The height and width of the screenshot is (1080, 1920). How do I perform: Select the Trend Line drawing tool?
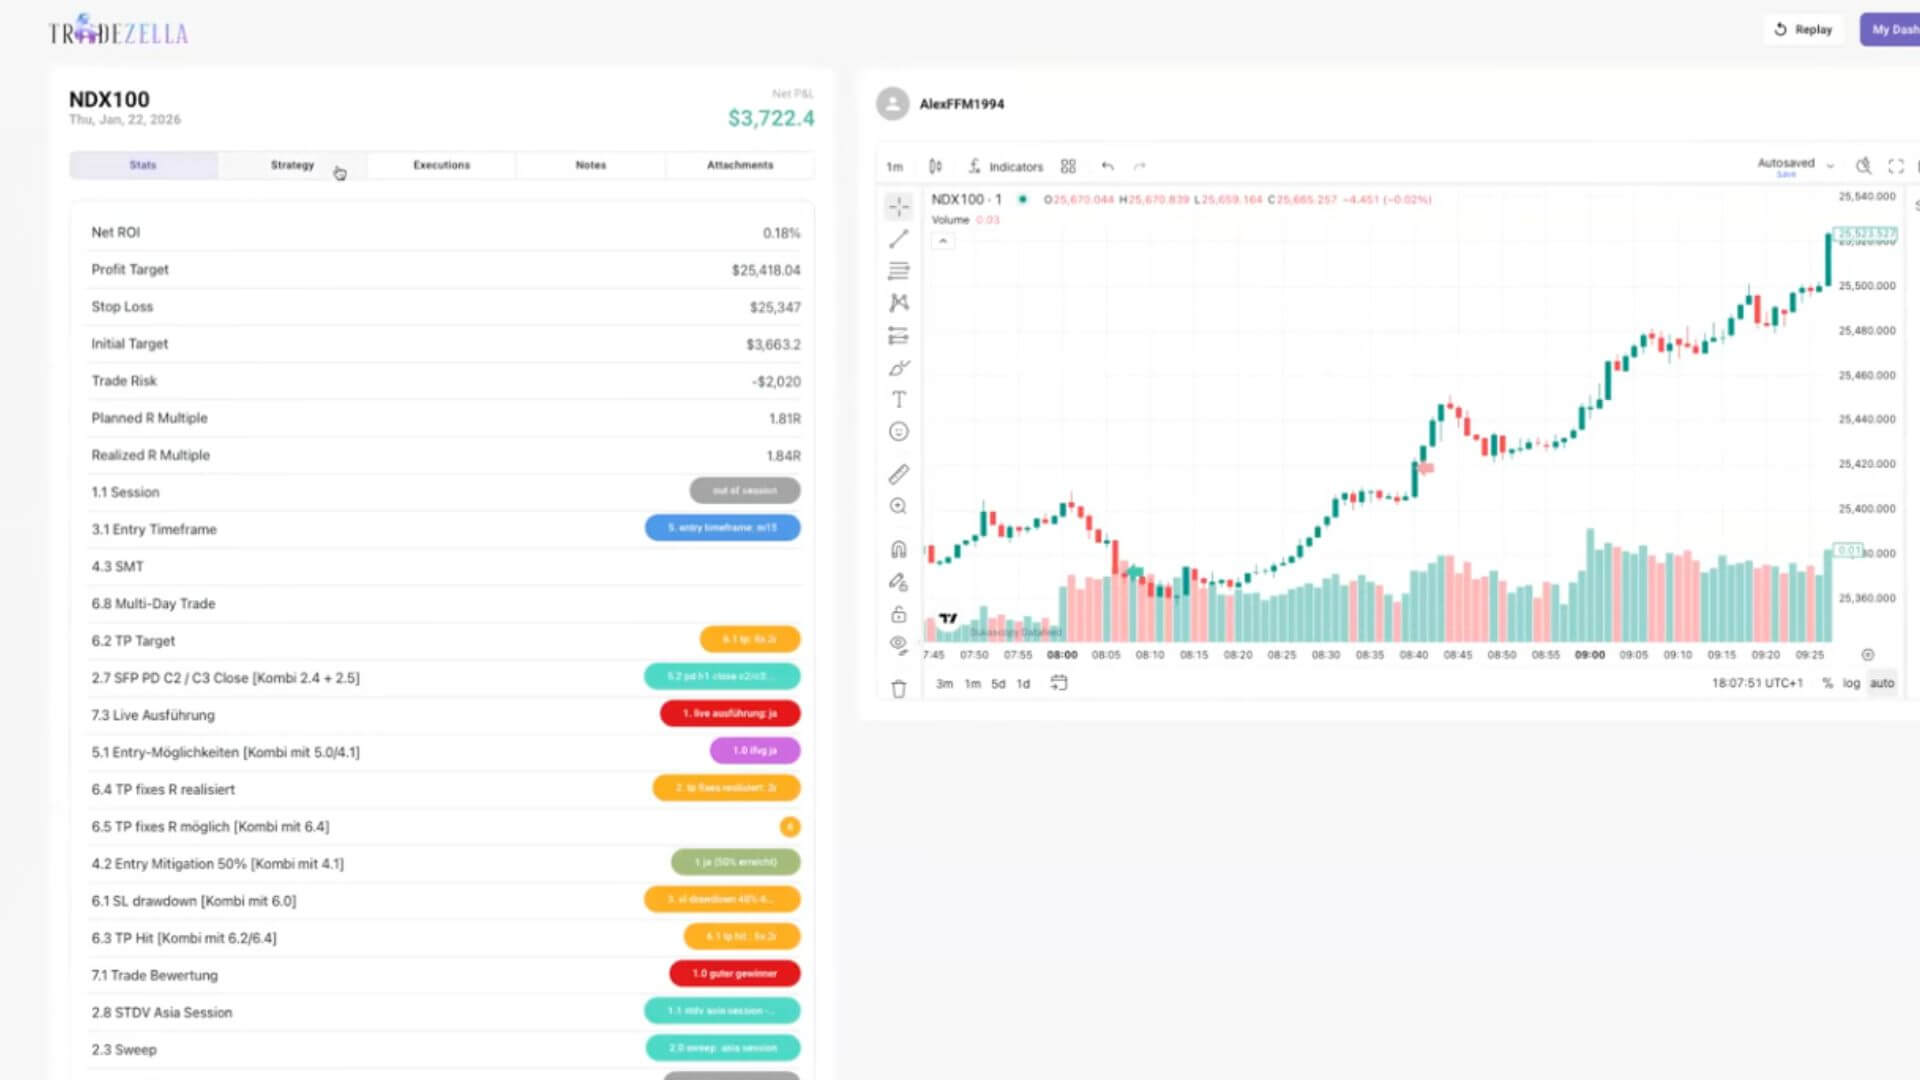point(898,238)
